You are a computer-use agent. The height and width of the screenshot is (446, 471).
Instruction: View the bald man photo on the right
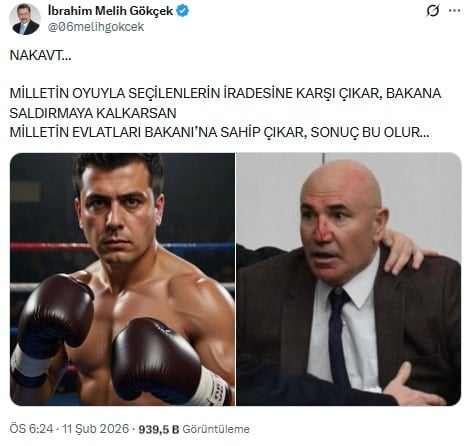coord(349,279)
